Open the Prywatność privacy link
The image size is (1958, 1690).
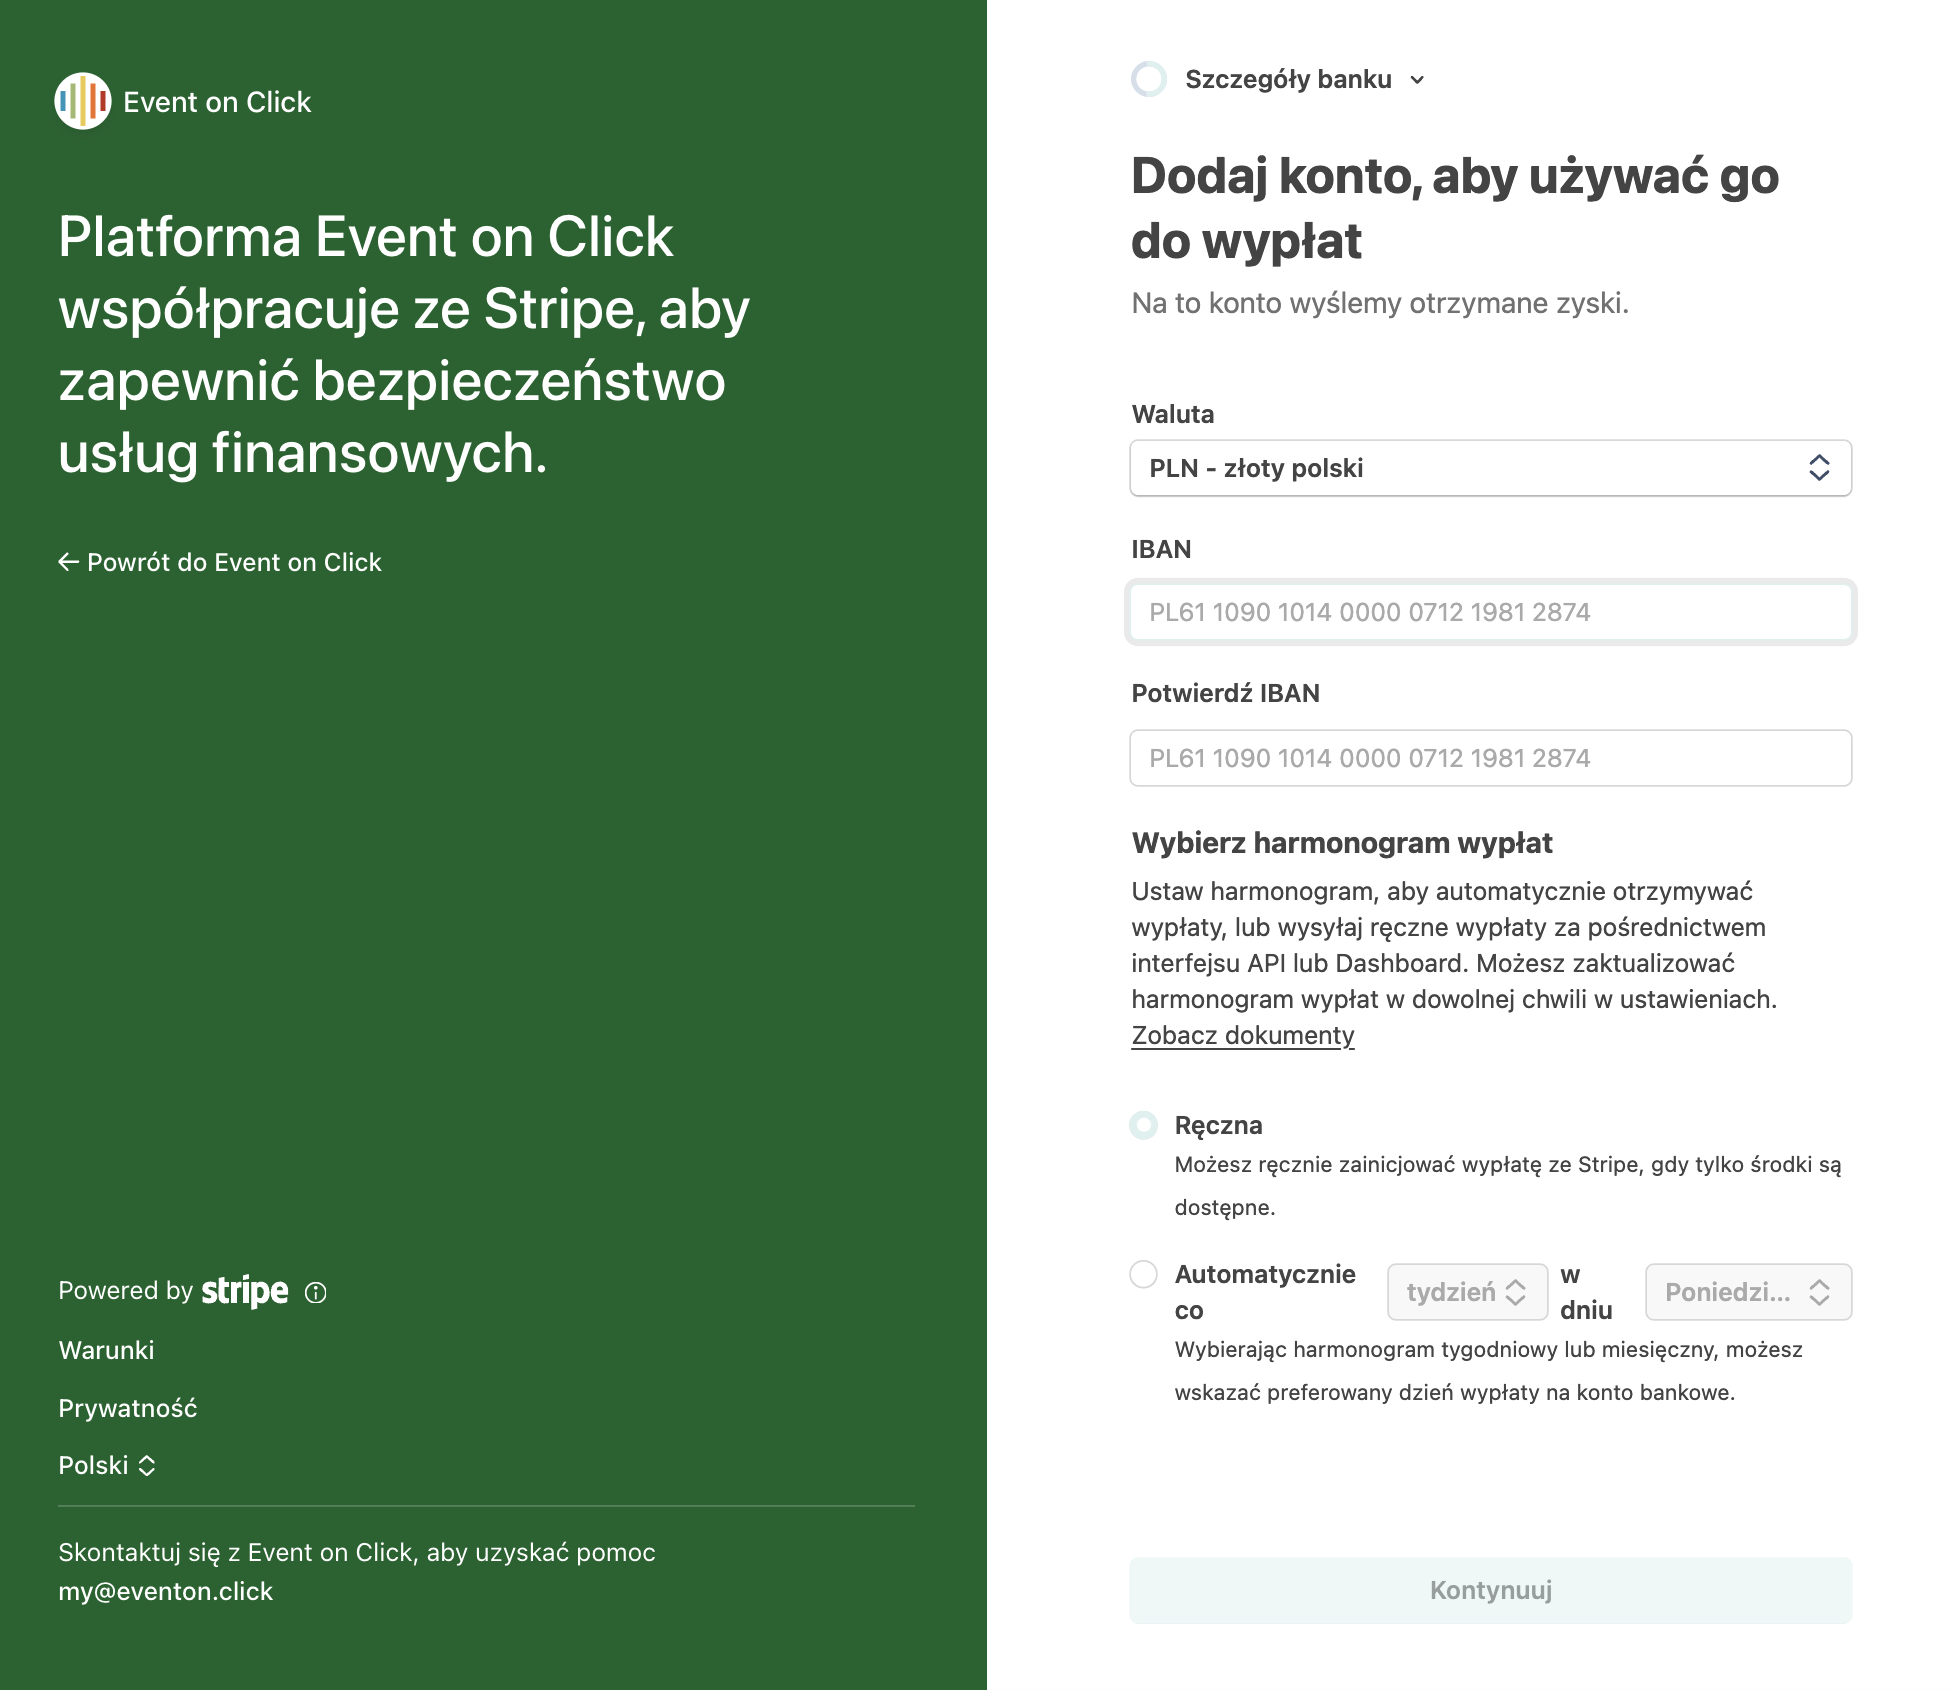tap(128, 1408)
